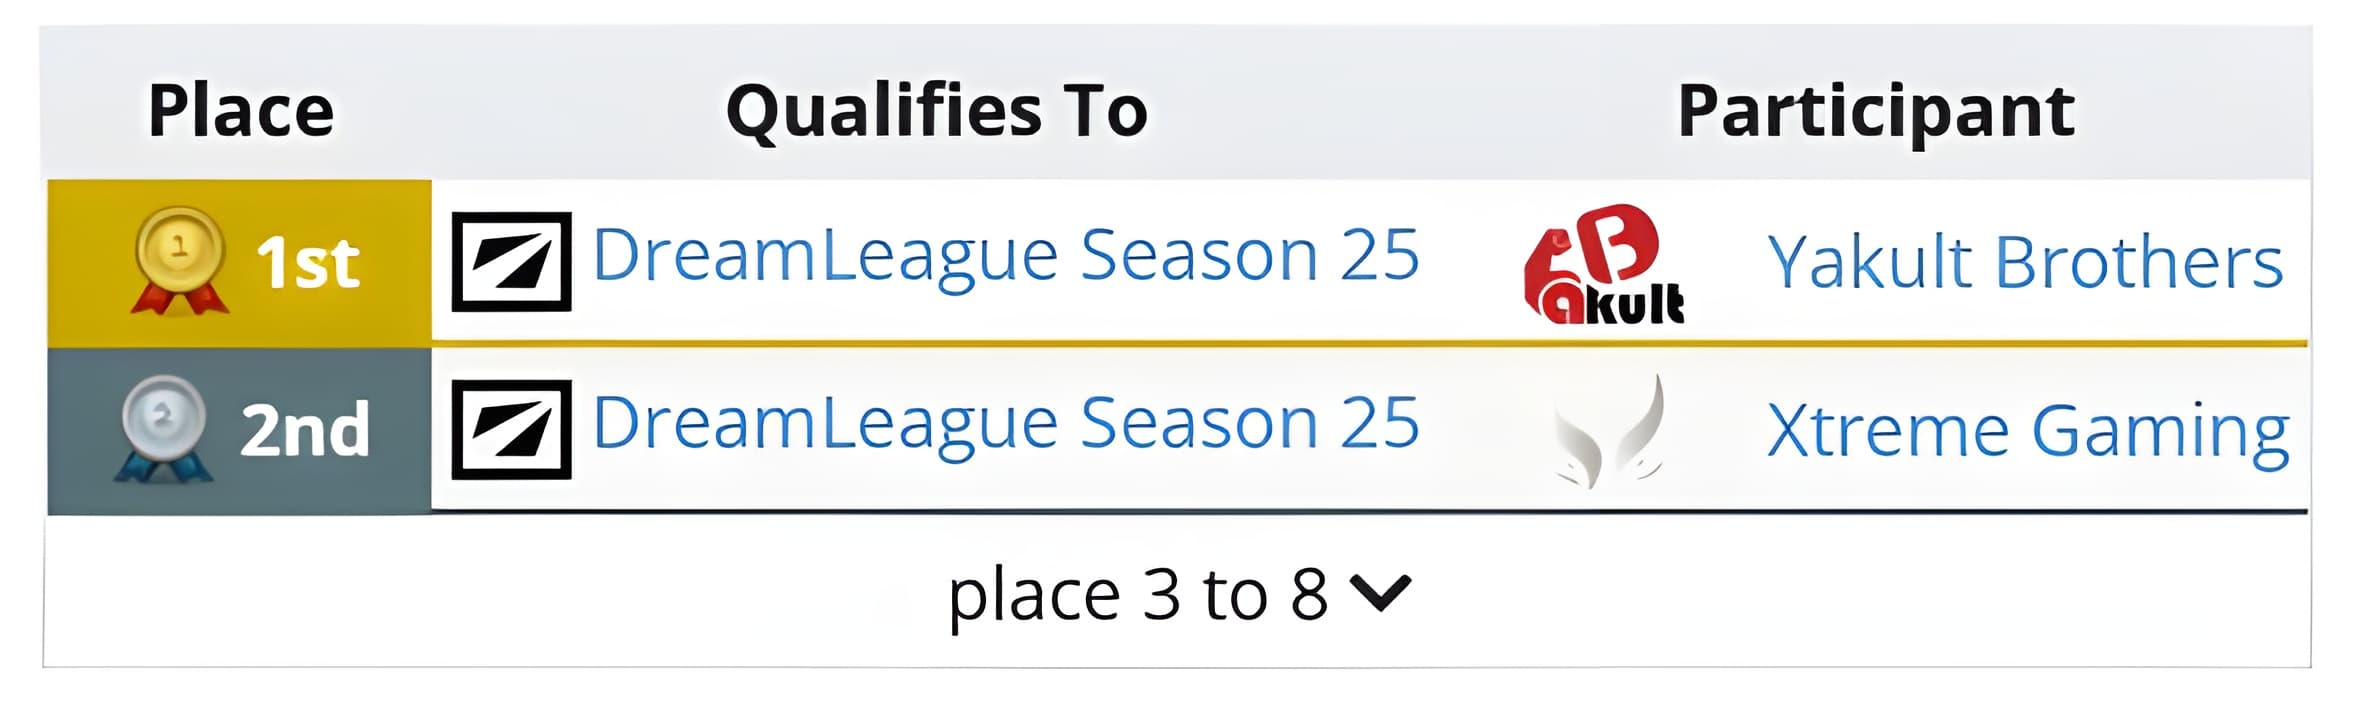The image size is (2356, 708).
Task: Click the Qualifies To column header
Action: (936, 110)
